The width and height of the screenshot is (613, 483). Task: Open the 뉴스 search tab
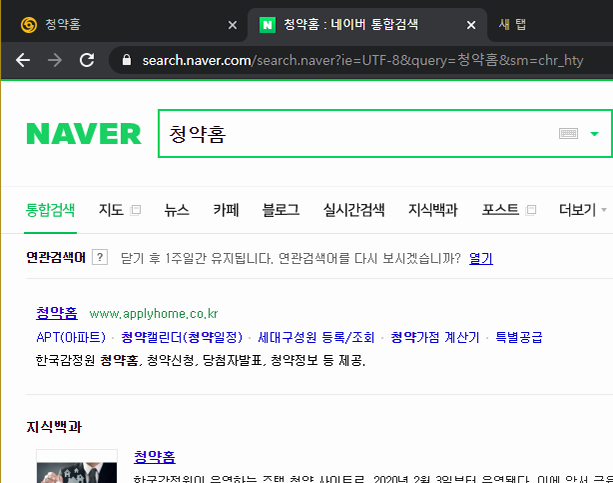click(x=177, y=210)
